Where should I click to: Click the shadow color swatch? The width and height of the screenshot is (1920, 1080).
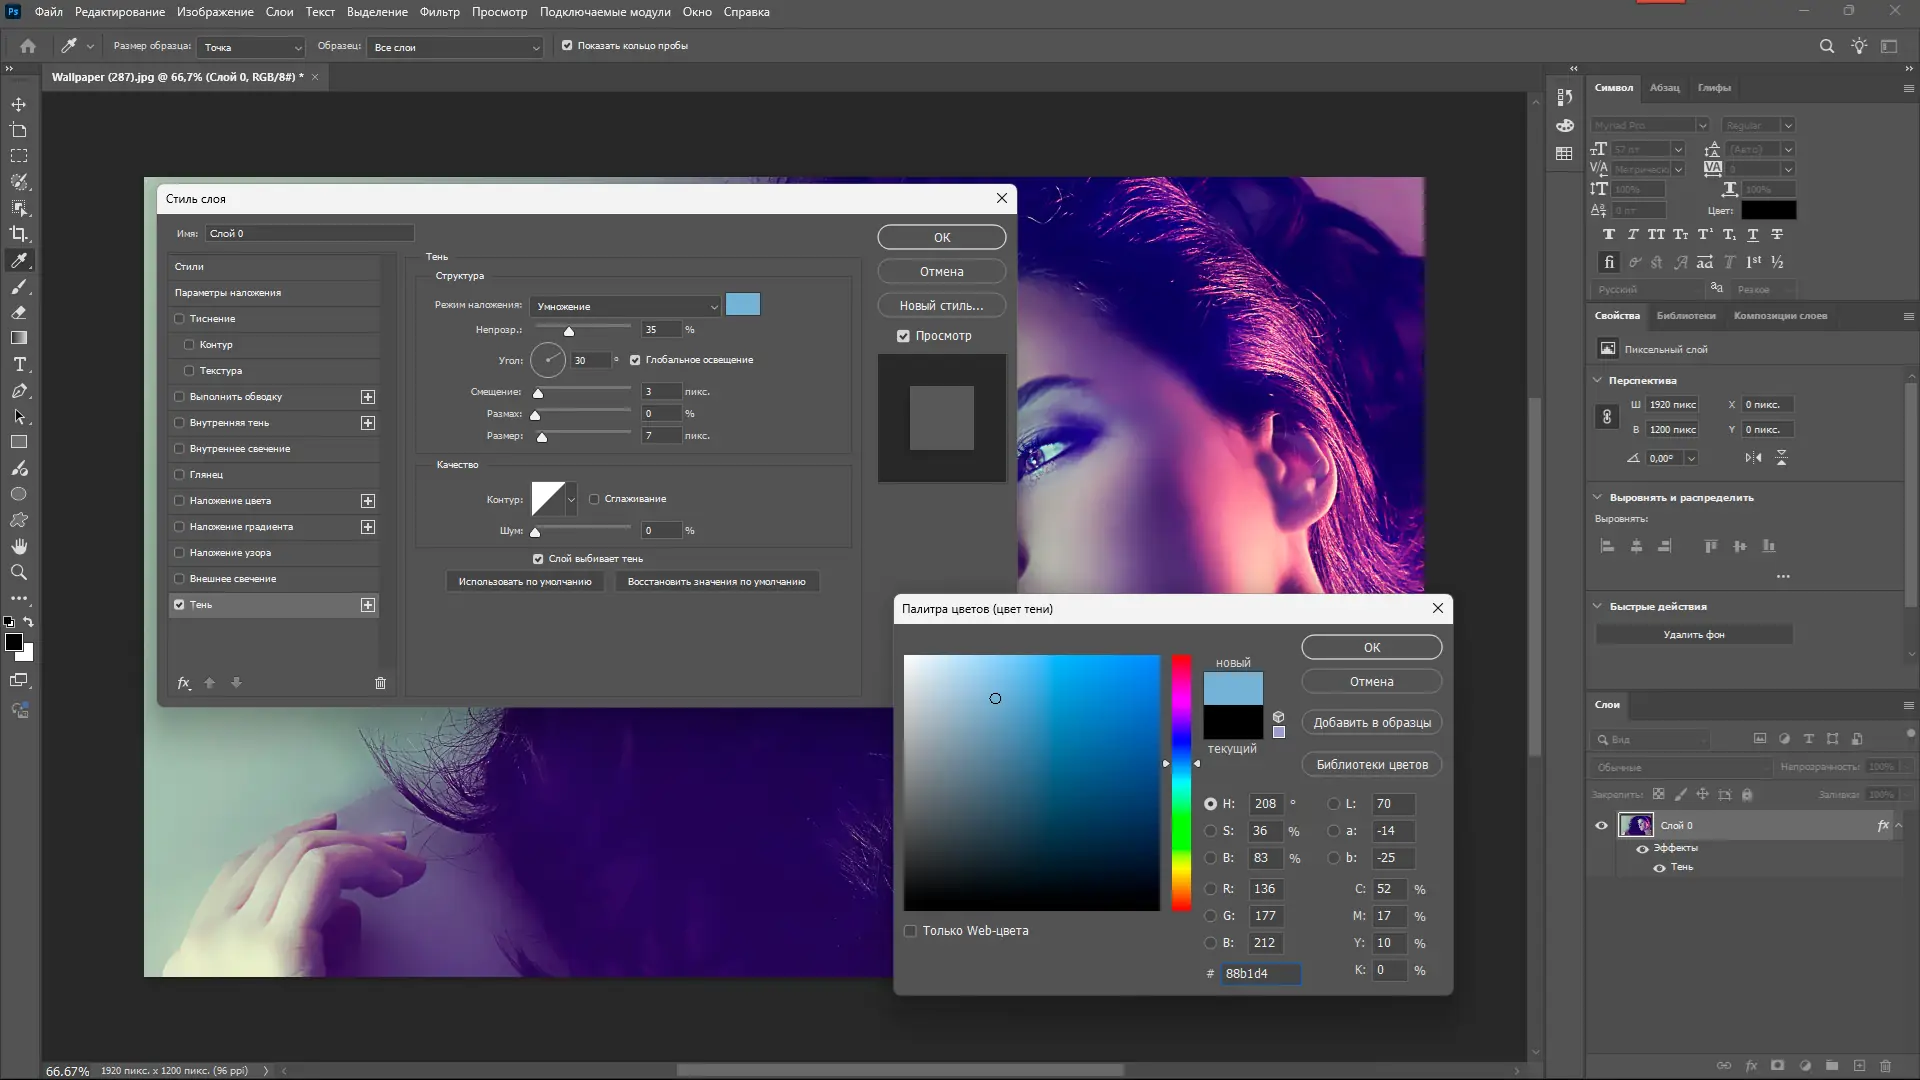[x=742, y=305]
